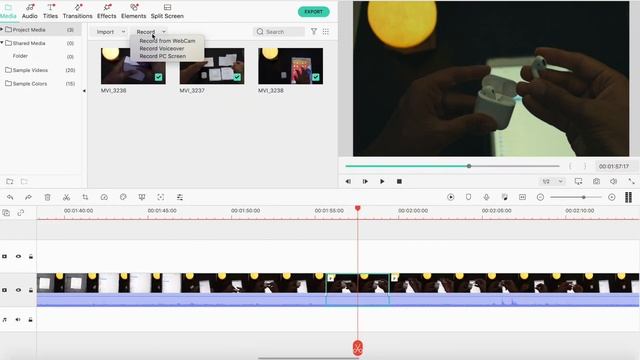Open the Color palette tool icon

pyautogui.click(x=123, y=197)
